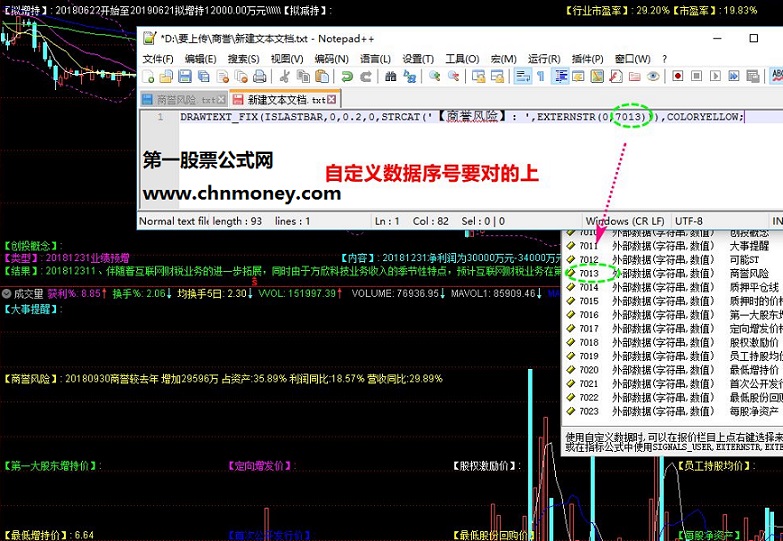Click the Stop macro recording square icon
This screenshot has width=783, height=541.
point(697,76)
